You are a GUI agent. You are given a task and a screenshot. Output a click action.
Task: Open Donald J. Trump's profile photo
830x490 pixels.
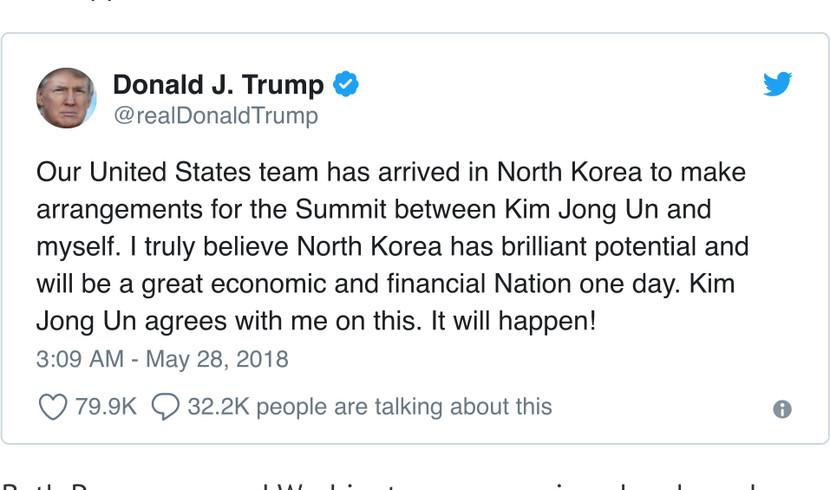[x=66, y=98]
